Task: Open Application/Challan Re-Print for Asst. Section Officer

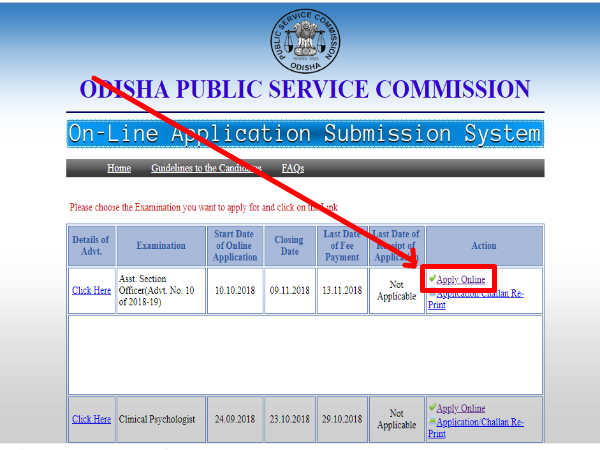Action: [x=476, y=299]
